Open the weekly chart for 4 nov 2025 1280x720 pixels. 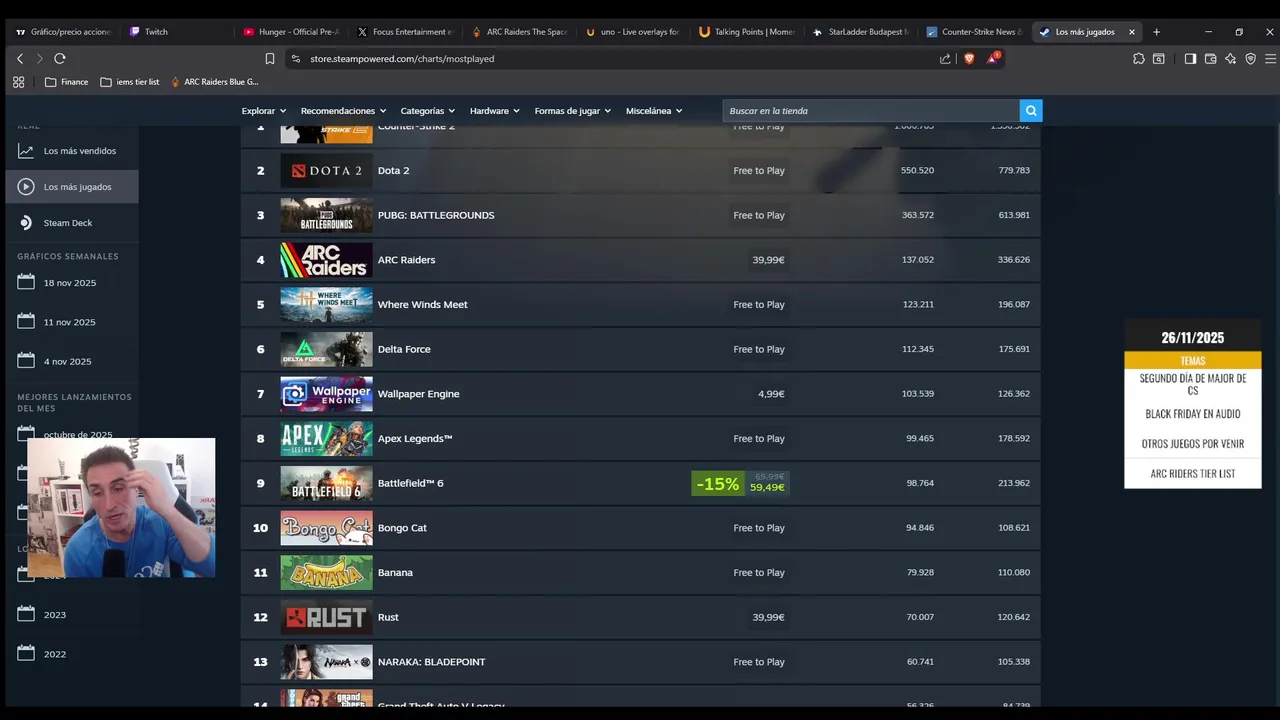(x=67, y=361)
